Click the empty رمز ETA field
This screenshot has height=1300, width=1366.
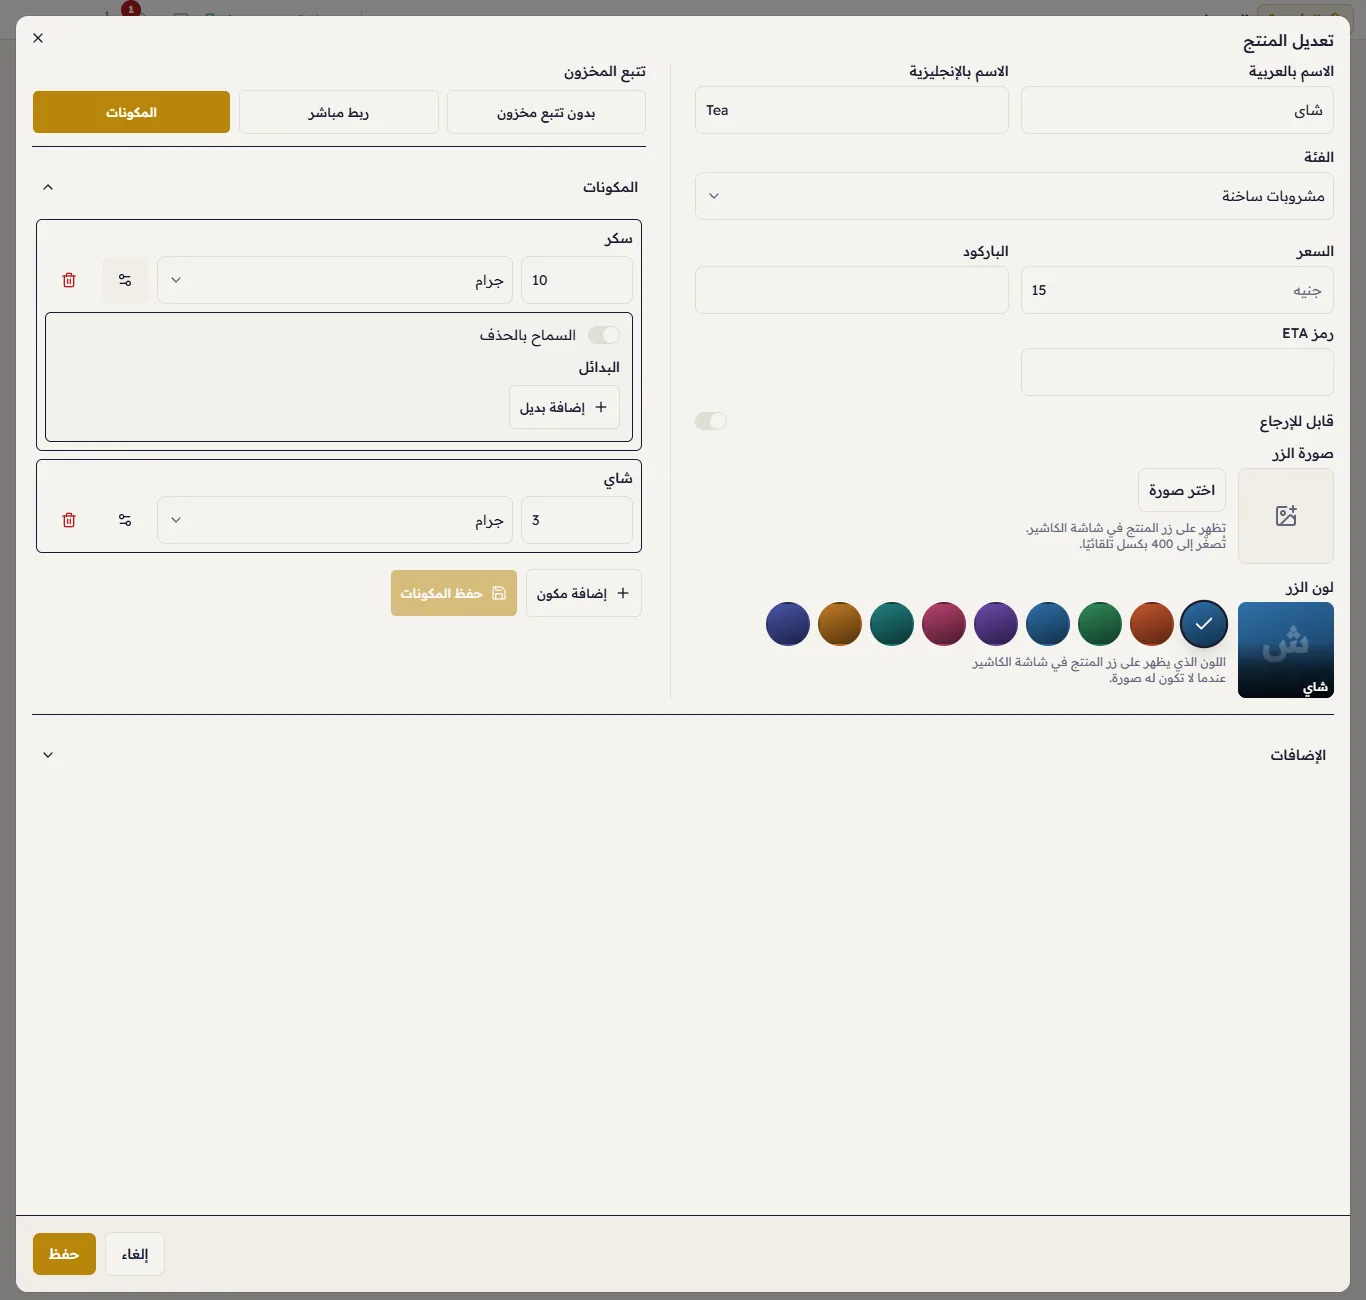pos(1177,372)
